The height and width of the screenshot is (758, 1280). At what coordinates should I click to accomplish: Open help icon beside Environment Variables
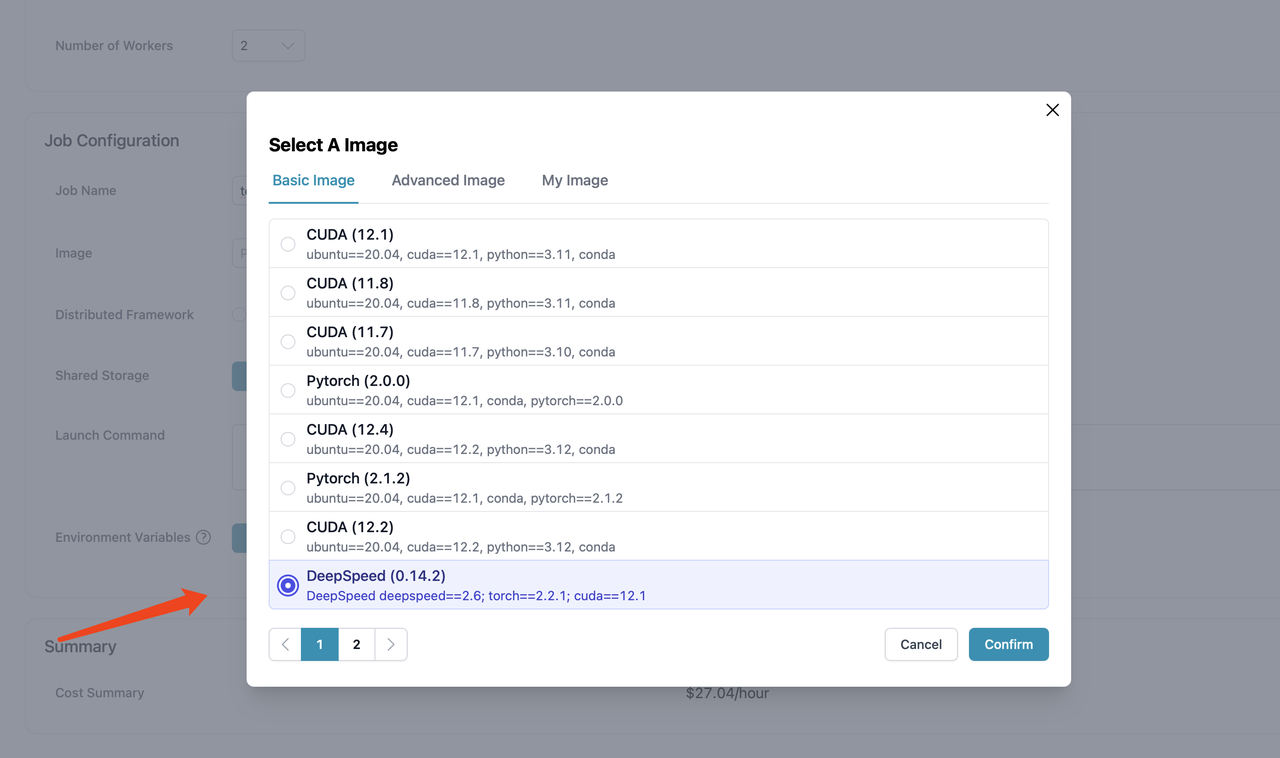[x=203, y=537]
